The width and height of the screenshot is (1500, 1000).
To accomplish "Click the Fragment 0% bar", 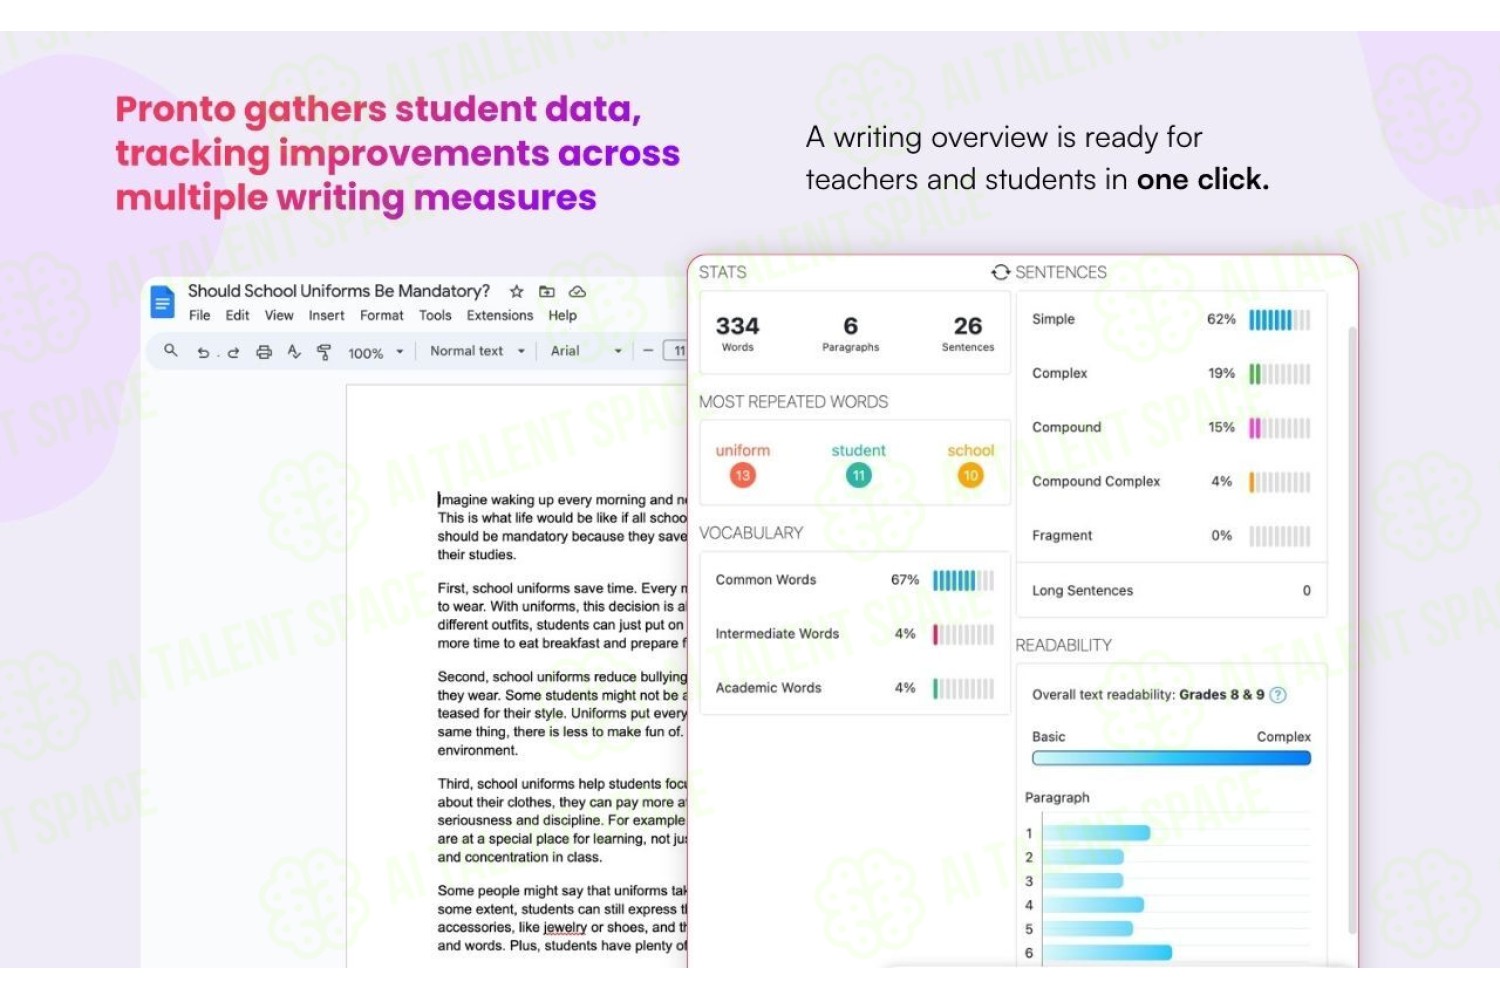I will click(x=1279, y=536).
